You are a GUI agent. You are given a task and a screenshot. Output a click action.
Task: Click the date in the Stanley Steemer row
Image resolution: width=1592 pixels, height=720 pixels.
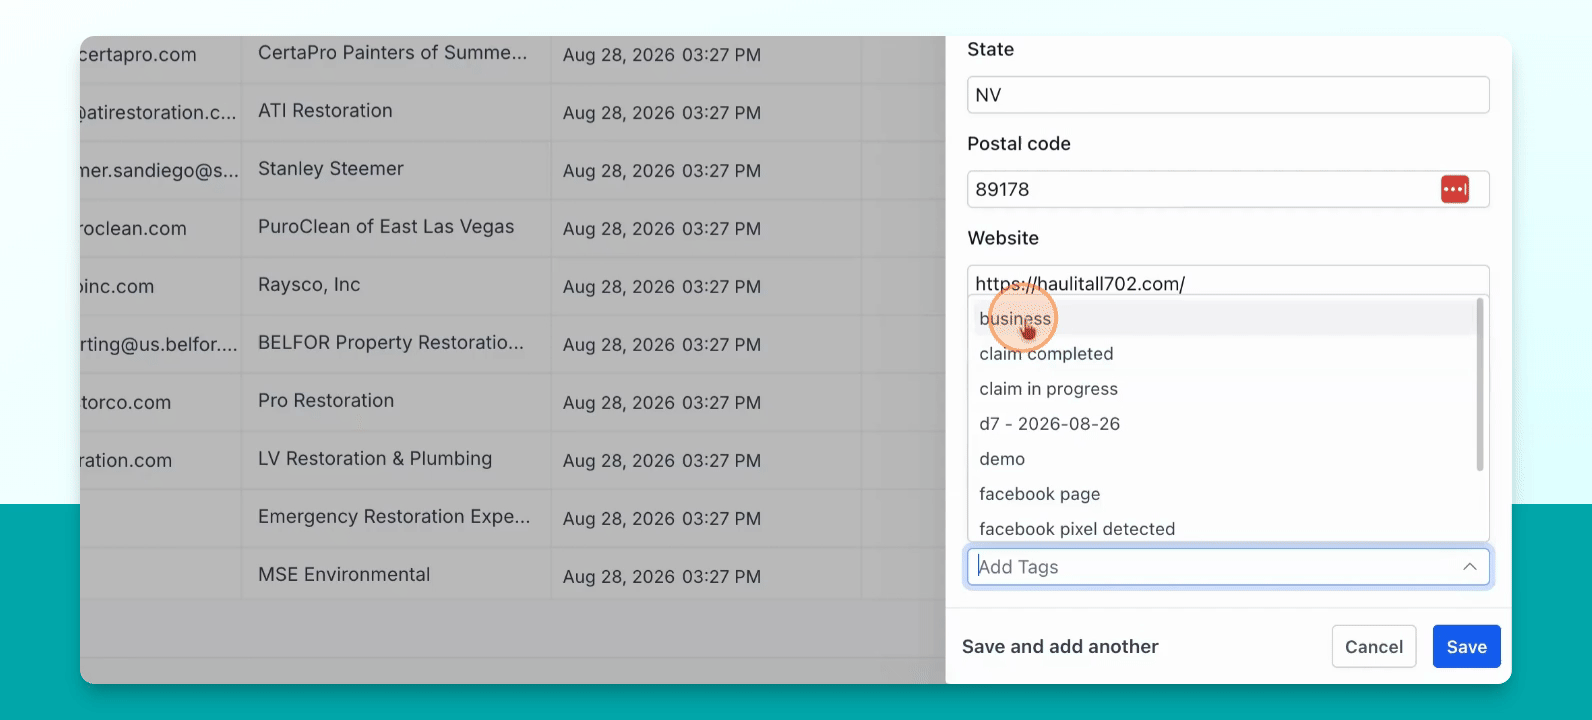(x=662, y=171)
